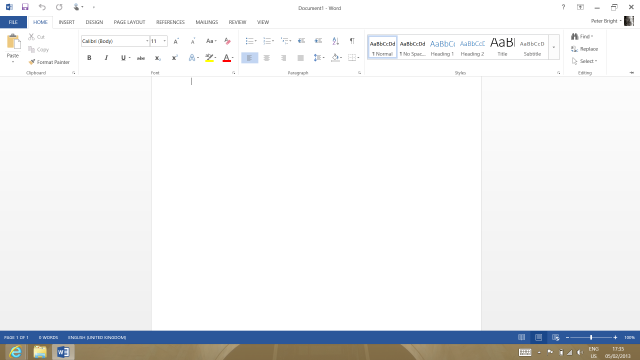640x360 pixels.
Task: Toggle Print Layout view in status bar
Action: pyautogui.click(x=538, y=338)
